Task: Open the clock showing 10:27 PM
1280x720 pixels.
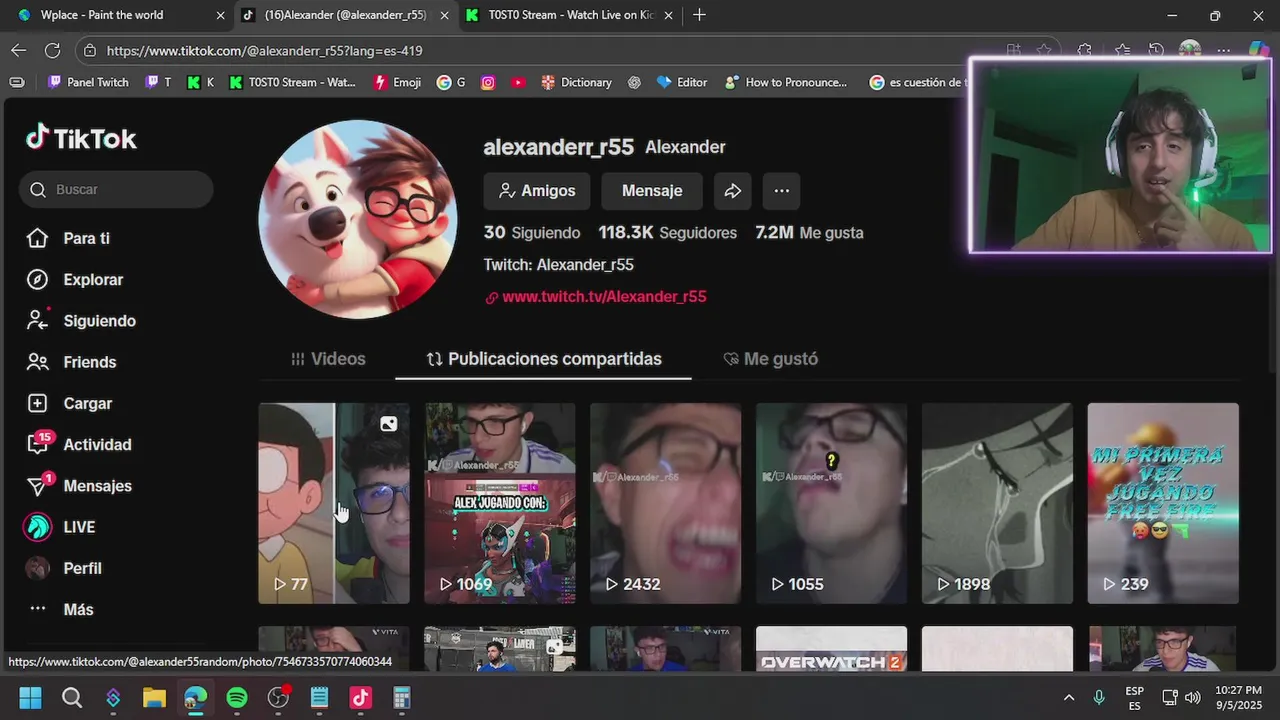Action: (1239, 698)
